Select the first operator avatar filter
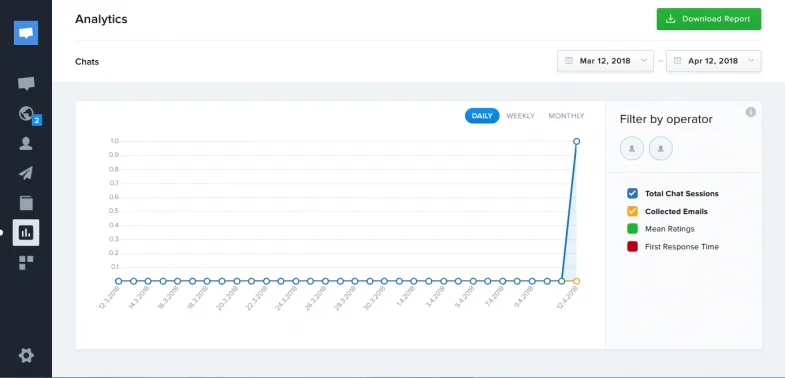This screenshot has height=378, width=785. [x=632, y=148]
